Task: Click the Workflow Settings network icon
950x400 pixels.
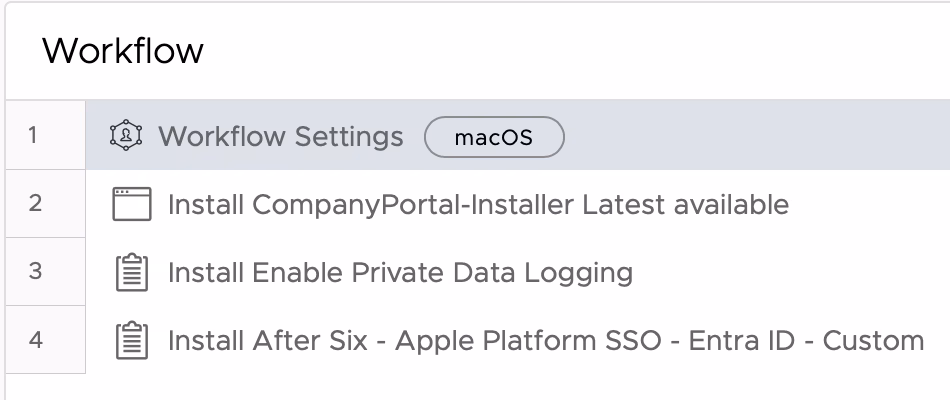Action: (x=126, y=135)
